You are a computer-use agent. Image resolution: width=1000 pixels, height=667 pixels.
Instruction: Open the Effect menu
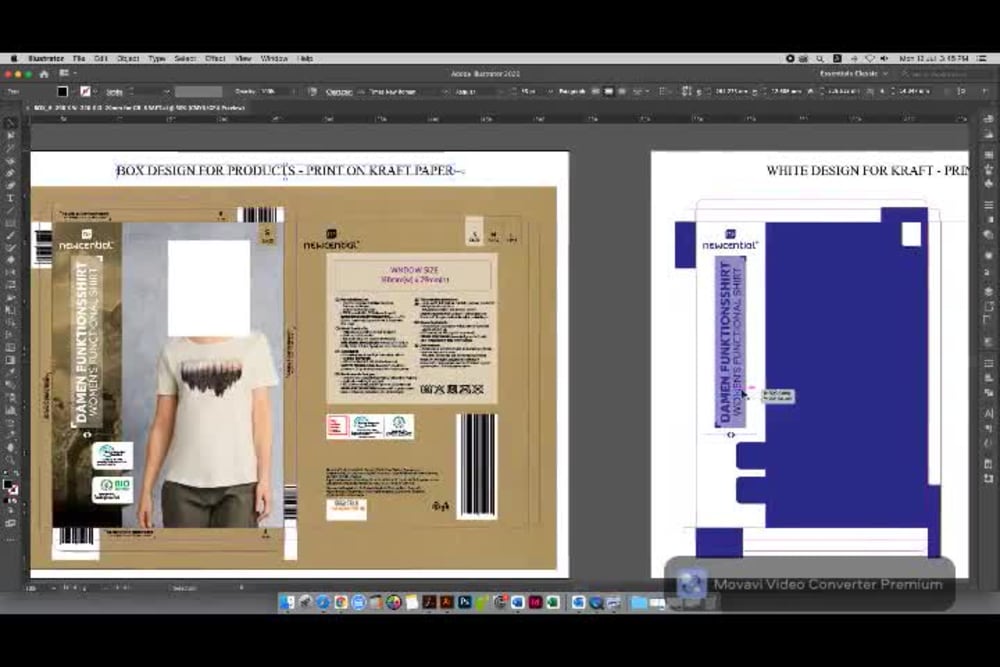click(216, 59)
